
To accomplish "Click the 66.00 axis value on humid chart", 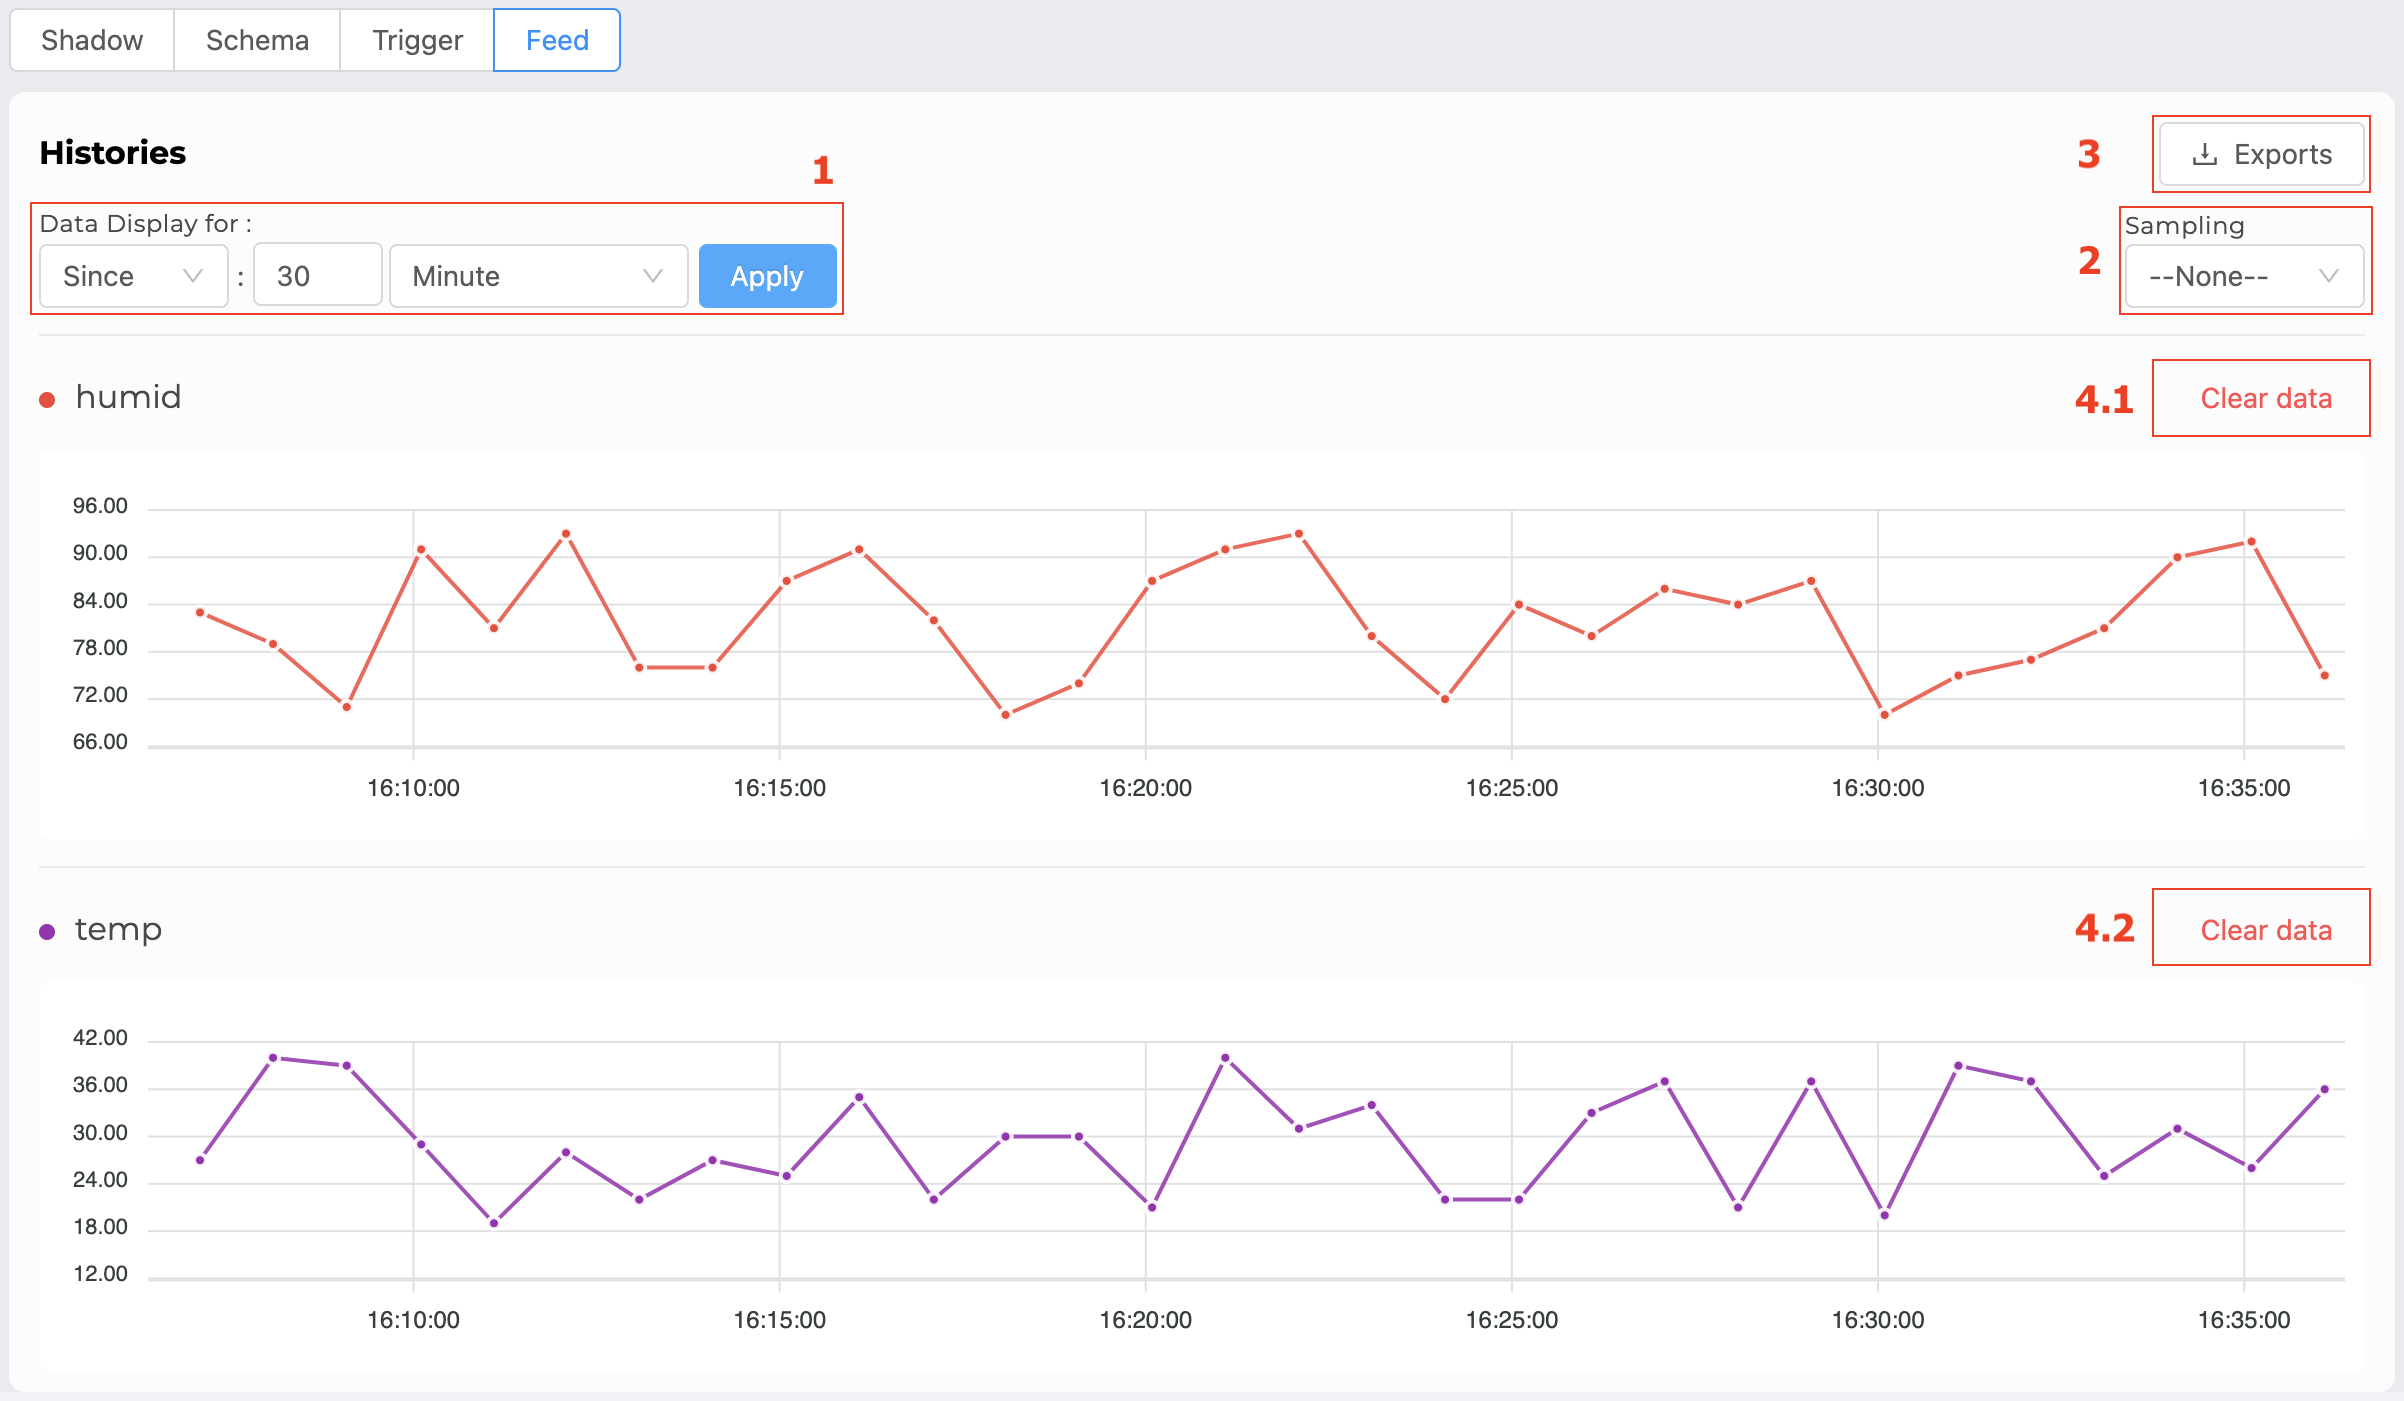I will pos(100,742).
